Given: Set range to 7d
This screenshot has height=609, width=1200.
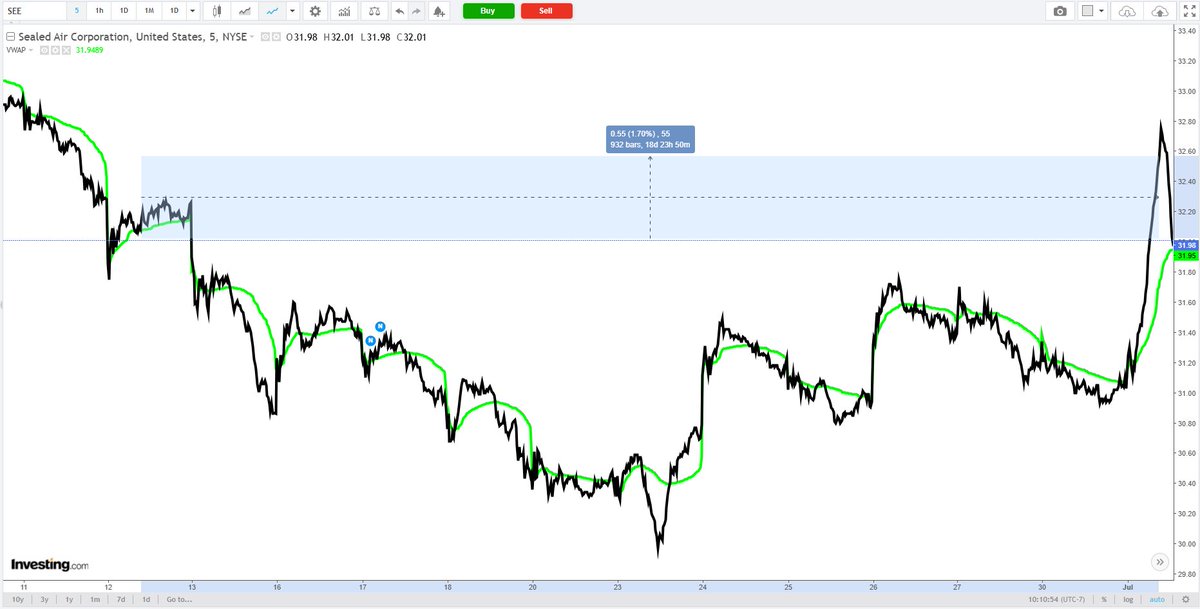Looking at the screenshot, I should point(120,600).
